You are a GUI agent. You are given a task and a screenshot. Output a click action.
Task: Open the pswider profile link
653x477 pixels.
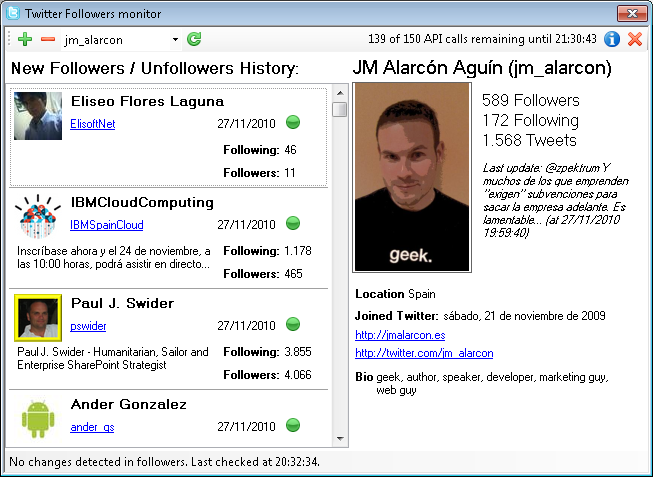click(88, 326)
